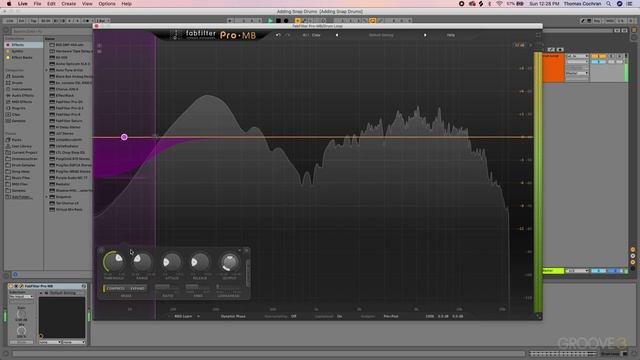Open the Current Project folder
This screenshot has width=640, height=360.
(24, 153)
